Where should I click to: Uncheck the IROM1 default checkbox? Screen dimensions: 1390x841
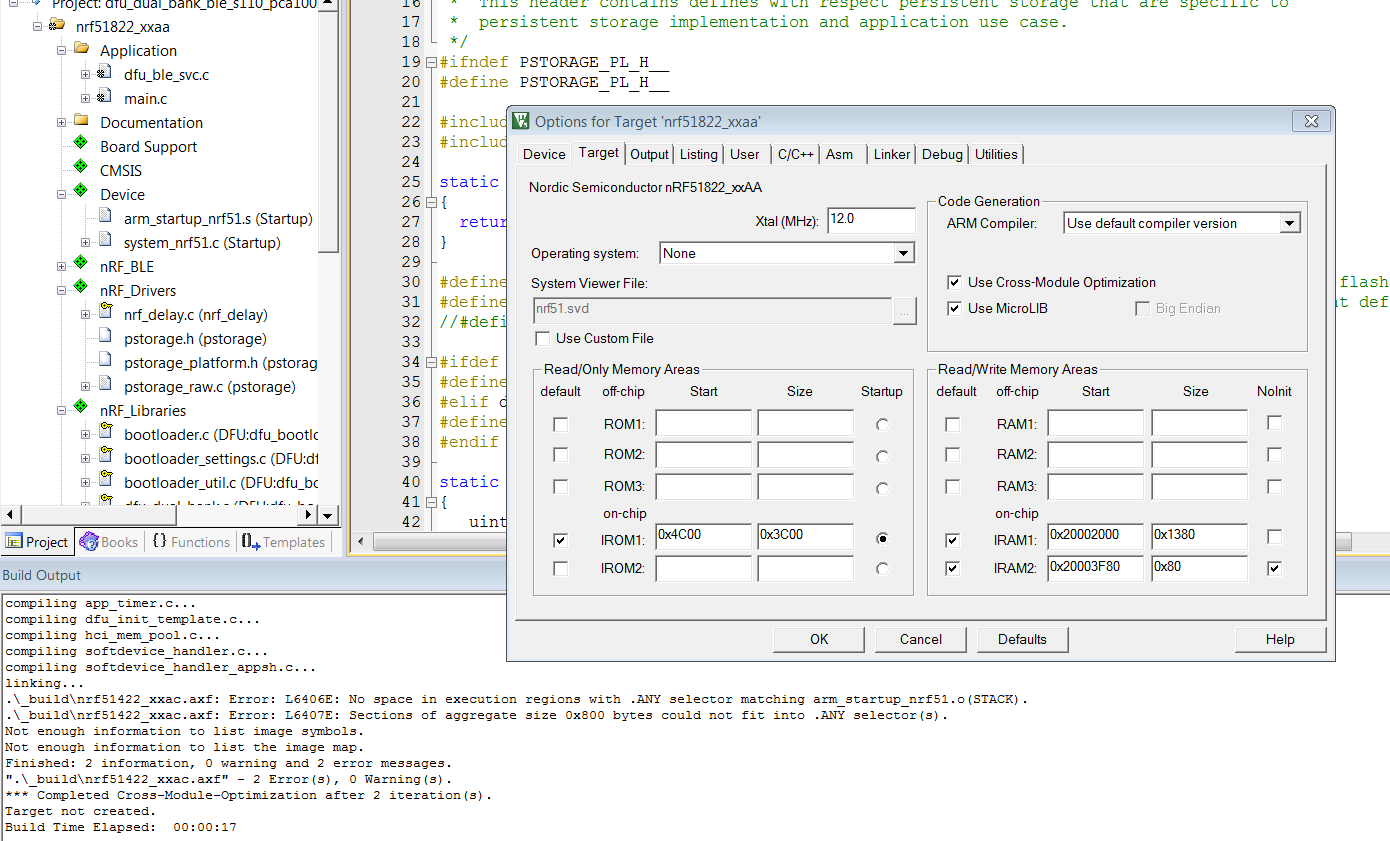pos(561,540)
